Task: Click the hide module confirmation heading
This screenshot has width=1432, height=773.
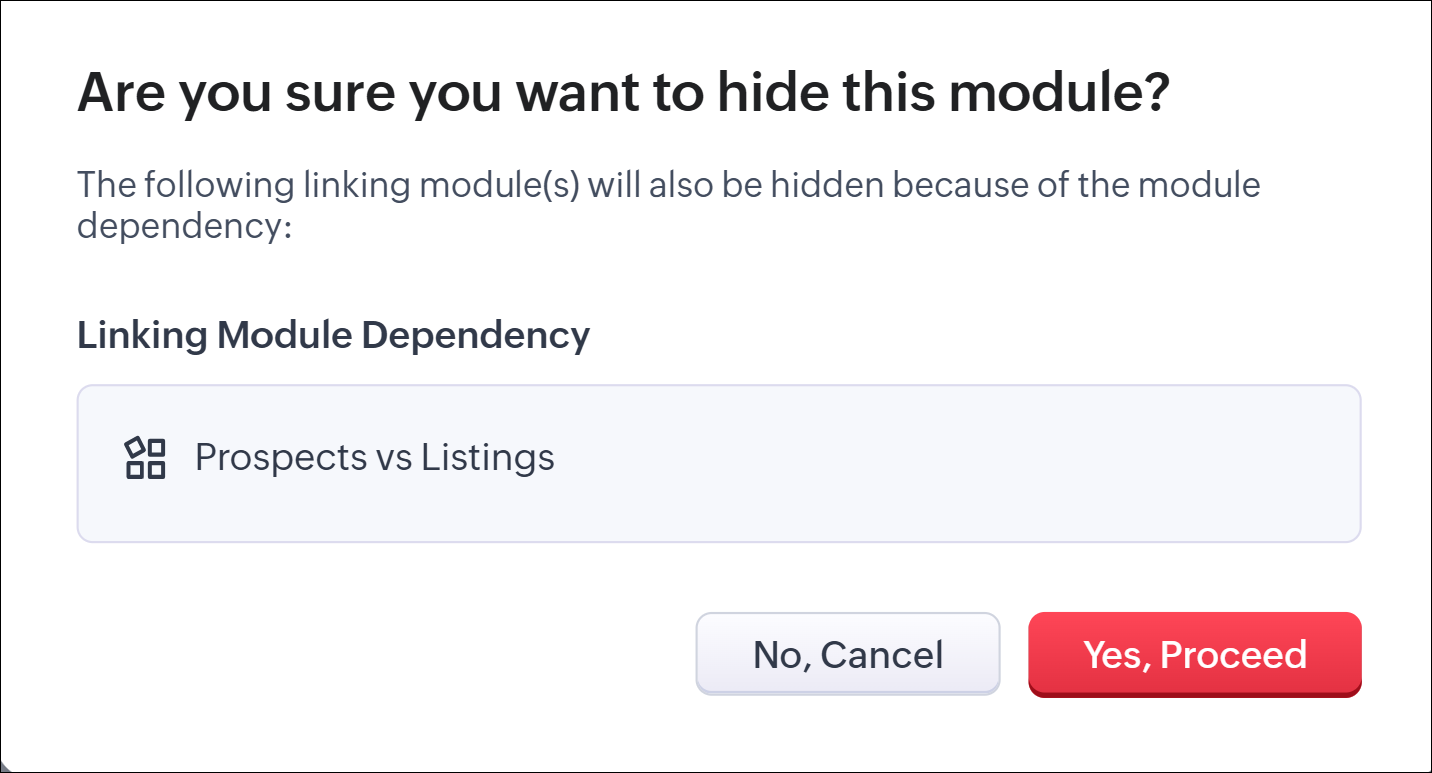Action: click(623, 92)
